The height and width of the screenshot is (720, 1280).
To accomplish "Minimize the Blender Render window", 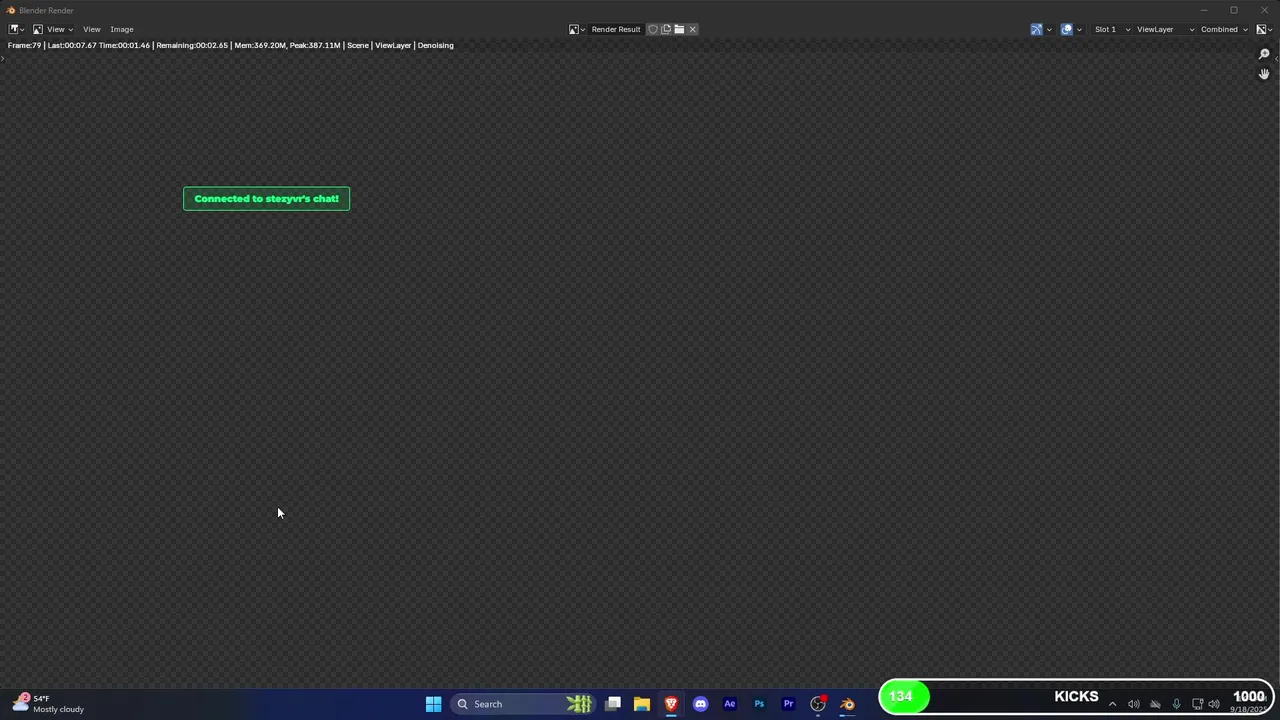I will 1203,10.
